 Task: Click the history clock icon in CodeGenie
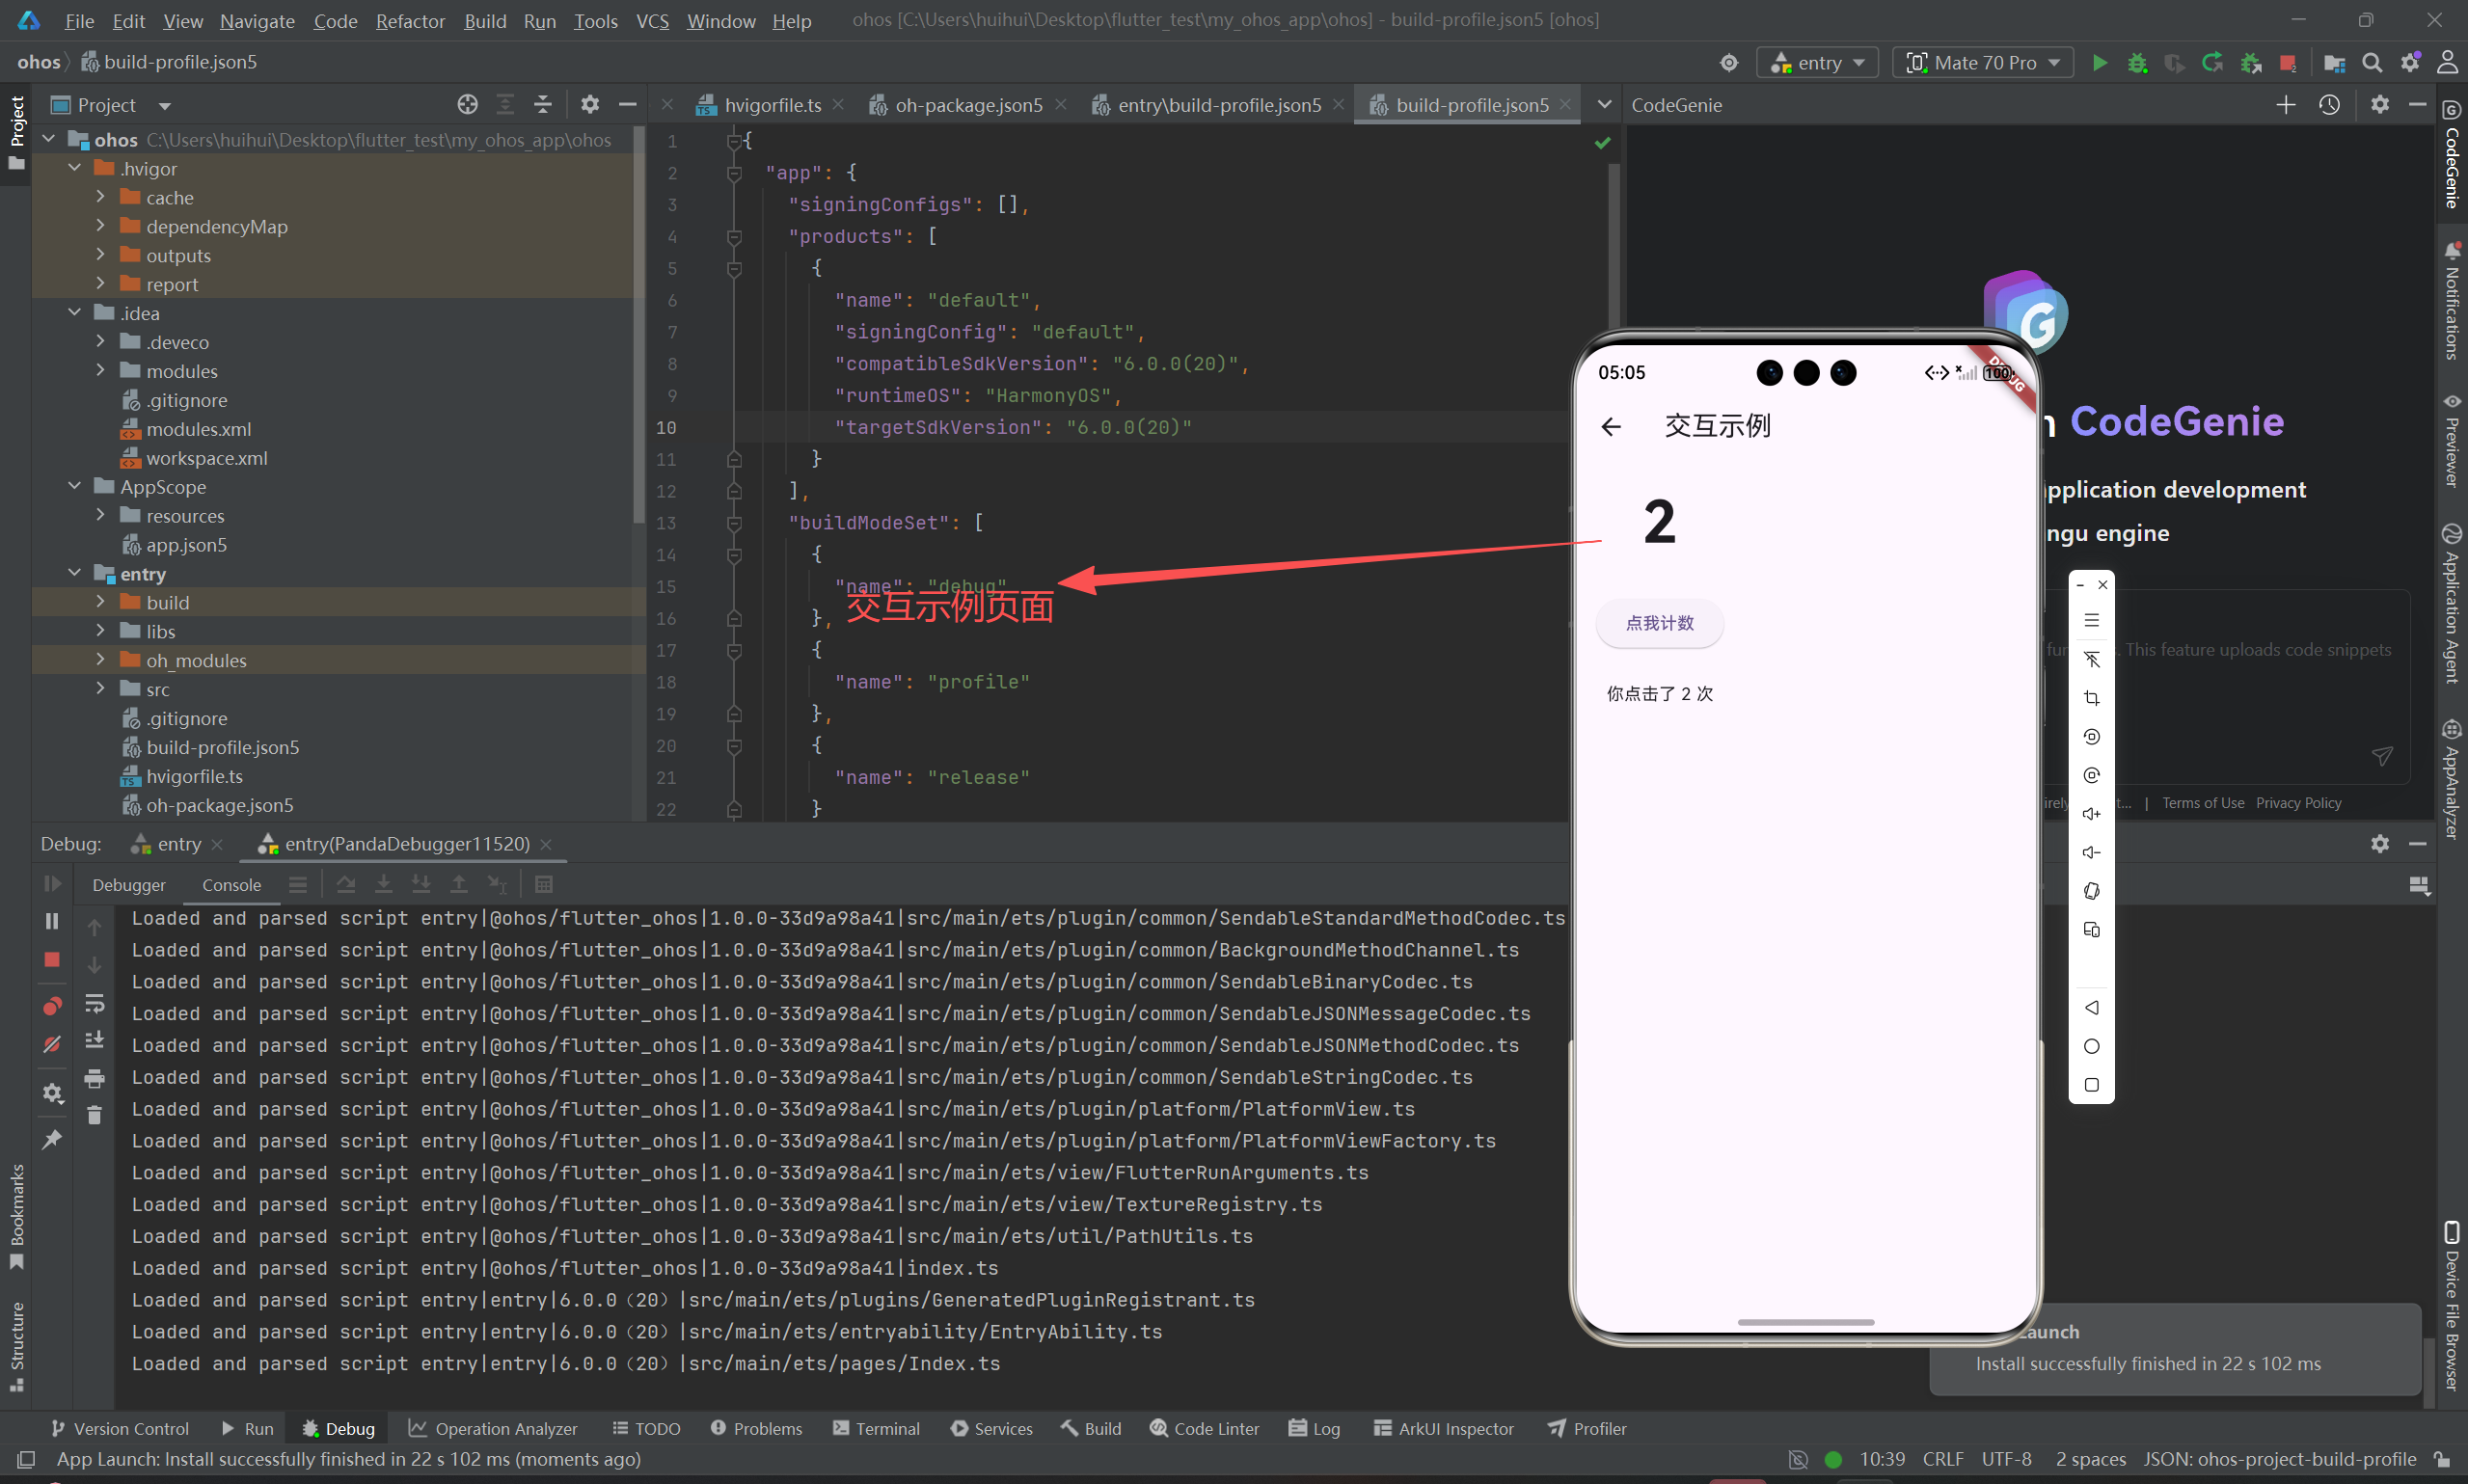2329,105
